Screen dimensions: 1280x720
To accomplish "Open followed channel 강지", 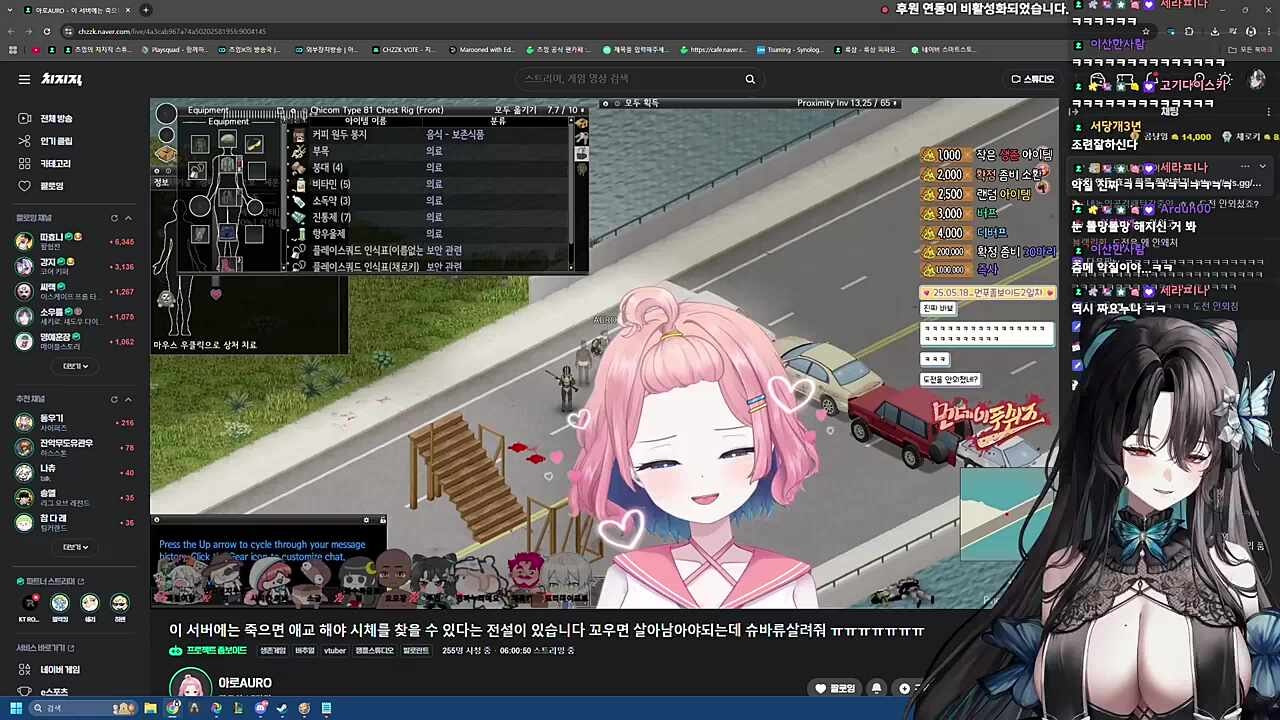I will tap(74, 266).
